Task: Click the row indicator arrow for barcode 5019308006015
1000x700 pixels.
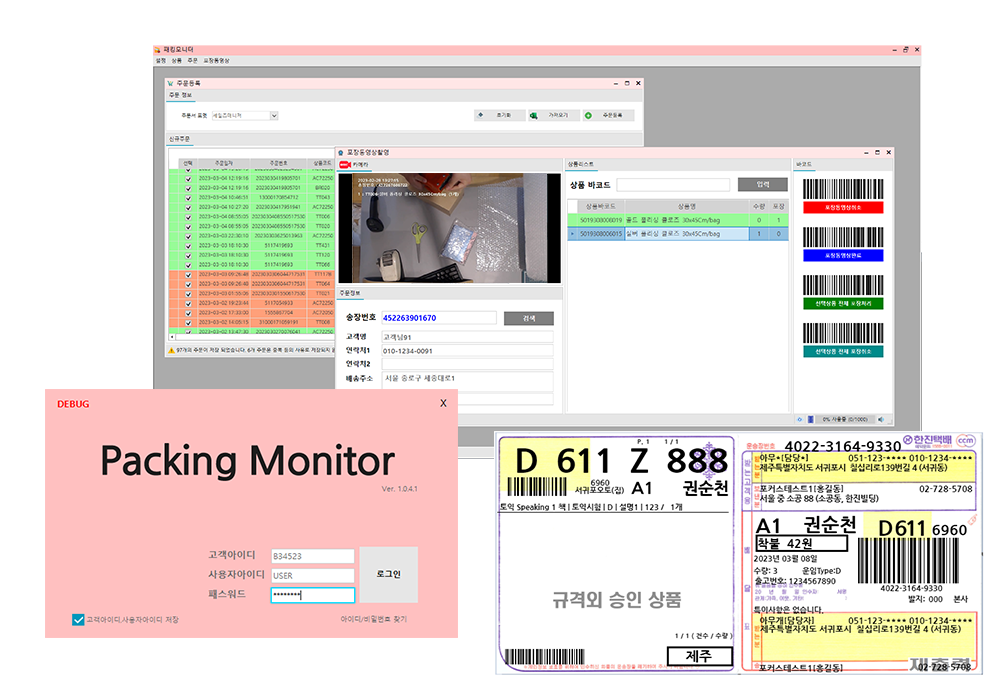Action: pyautogui.click(x=572, y=234)
